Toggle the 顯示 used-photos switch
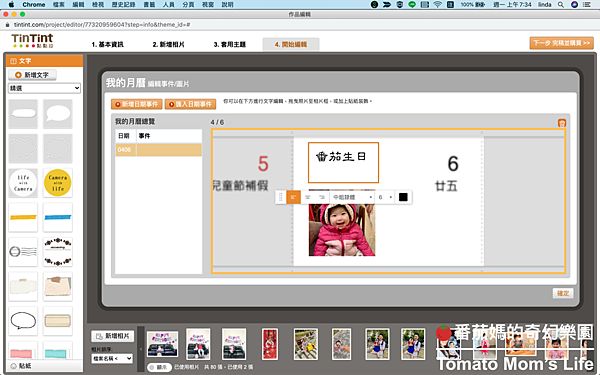 tap(159, 367)
